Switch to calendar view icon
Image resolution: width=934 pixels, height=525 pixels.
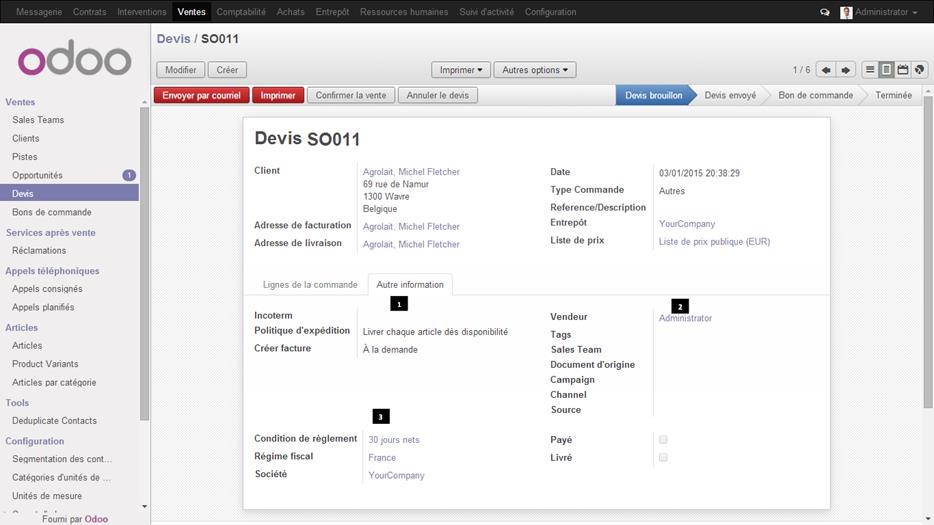click(903, 70)
